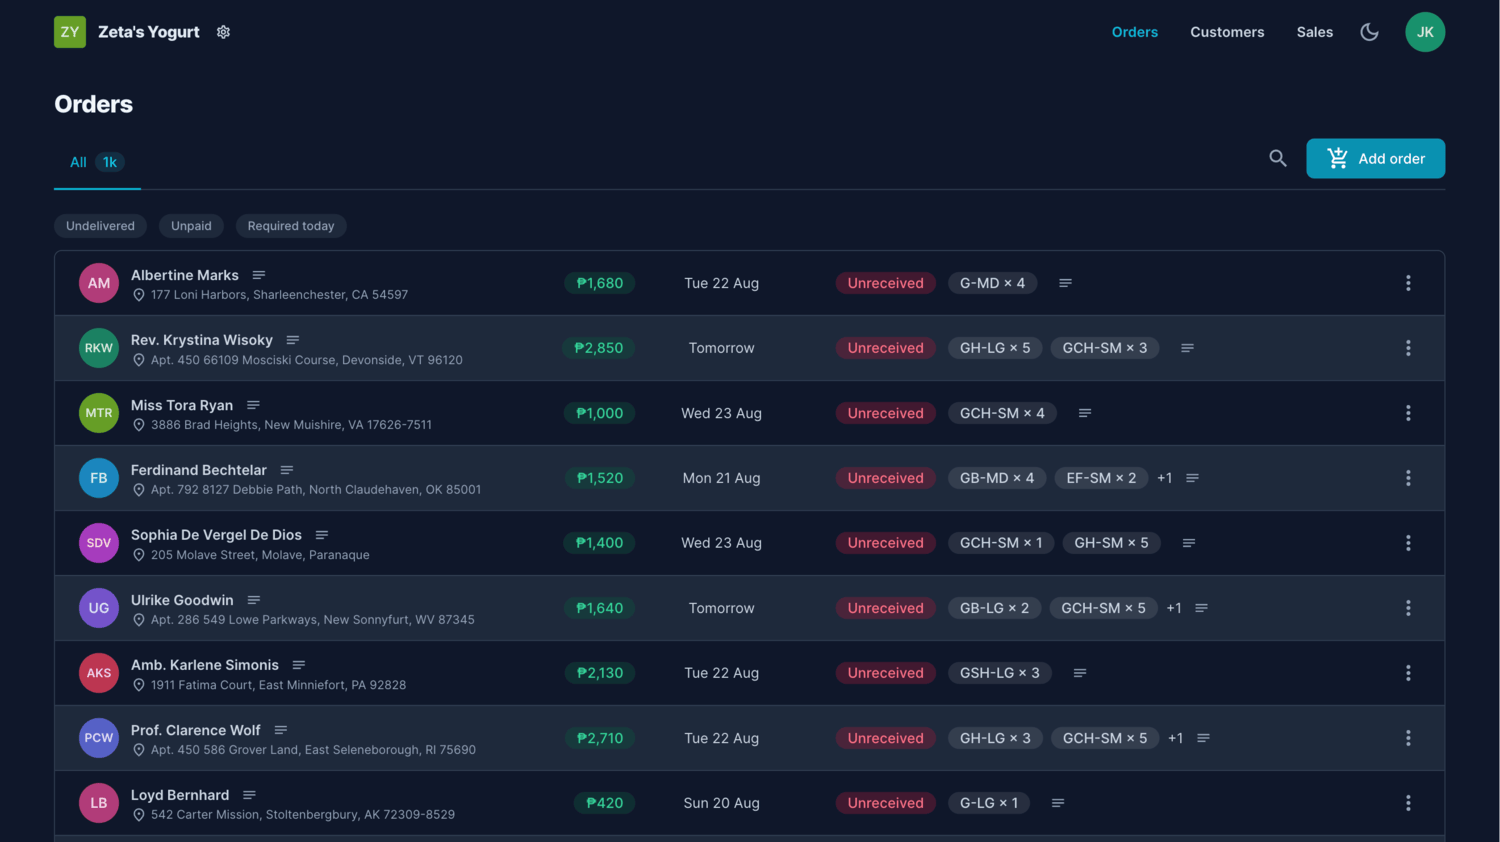The height and width of the screenshot is (842, 1500).
Task: Click +1 more items in Prof. Clarence Wolf row
Action: click(x=1176, y=738)
